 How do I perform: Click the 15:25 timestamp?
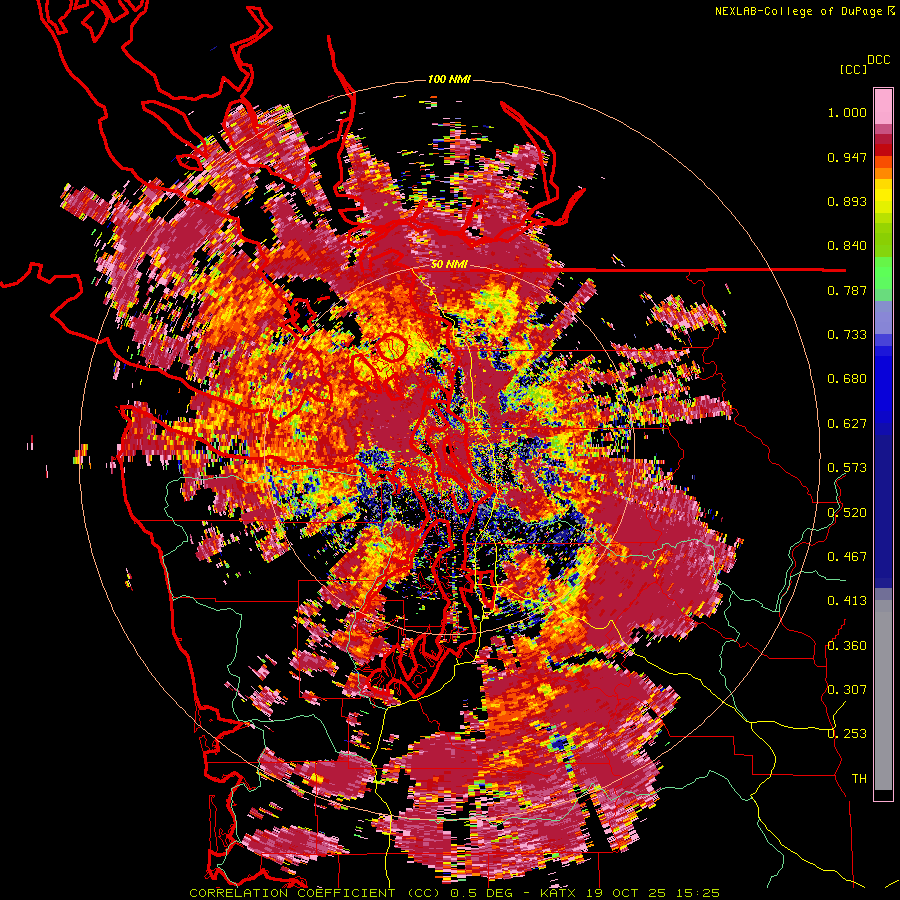point(697,893)
